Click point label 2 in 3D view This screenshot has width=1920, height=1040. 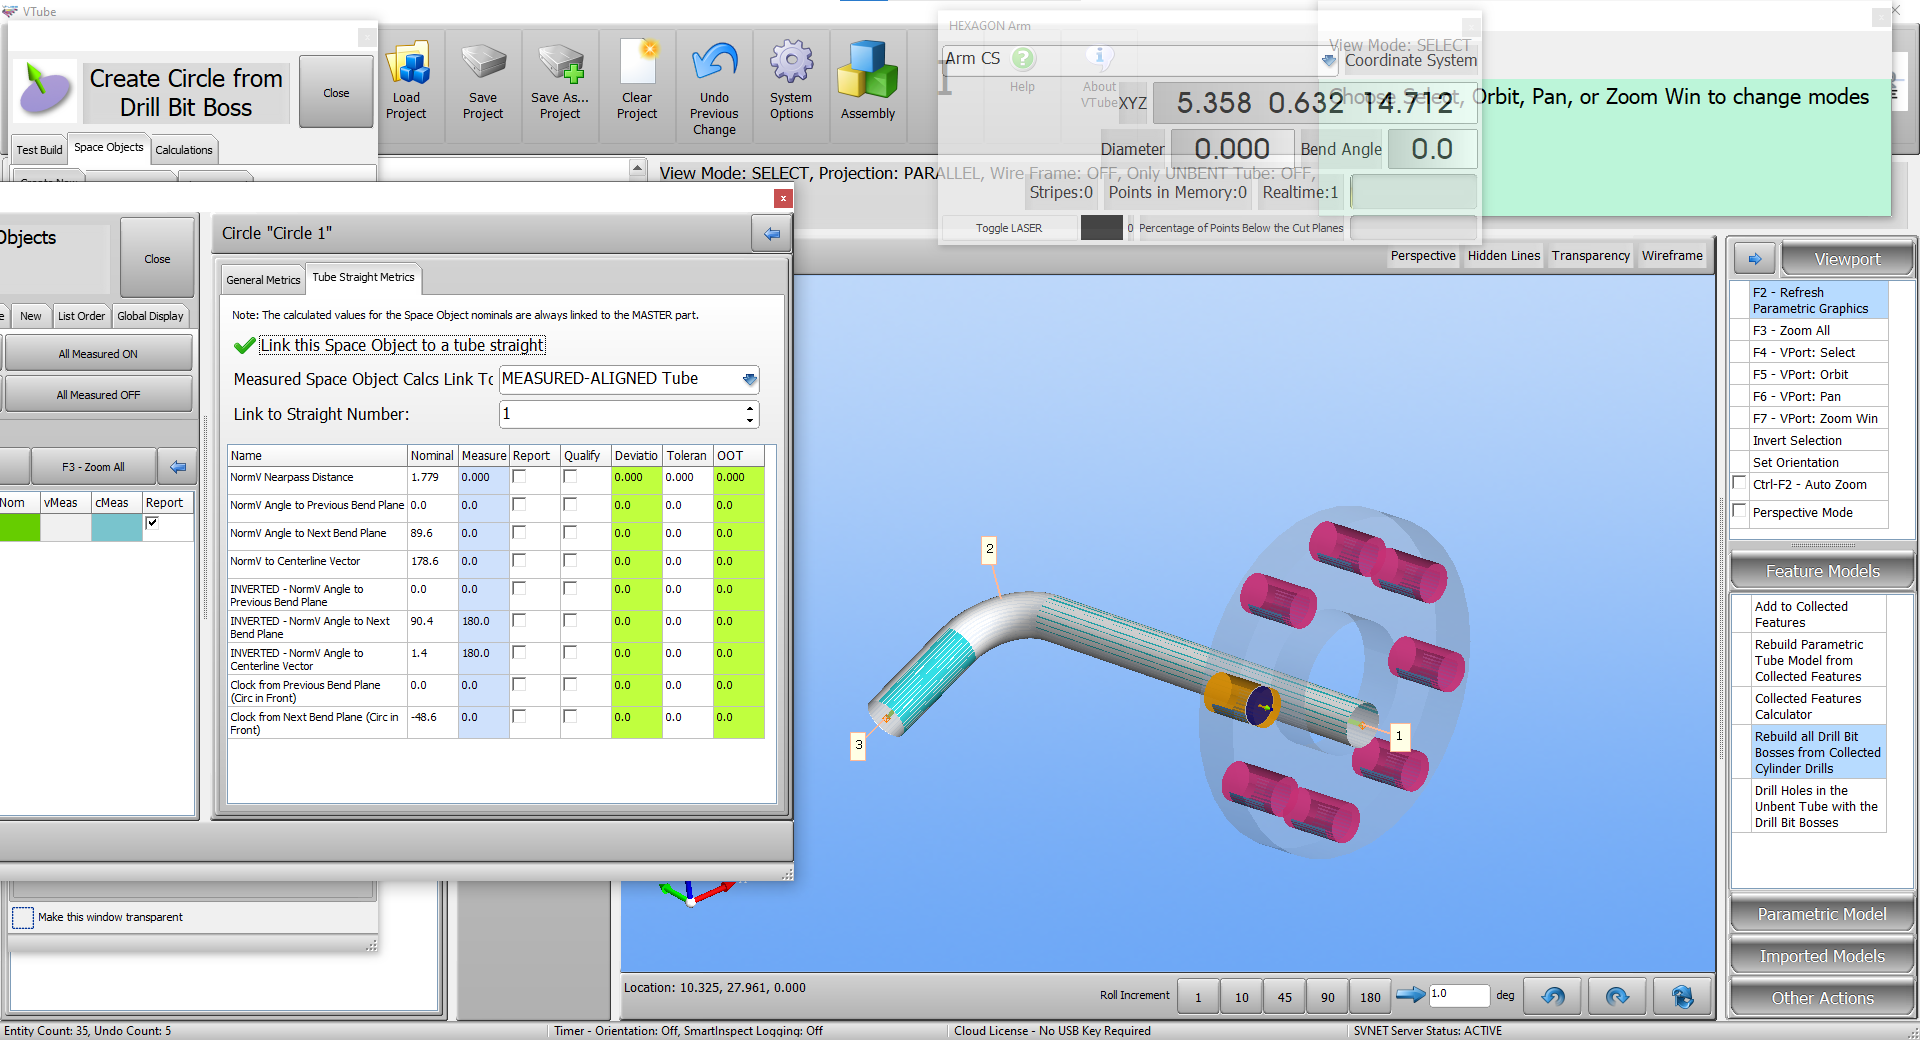(x=989, y=549)
